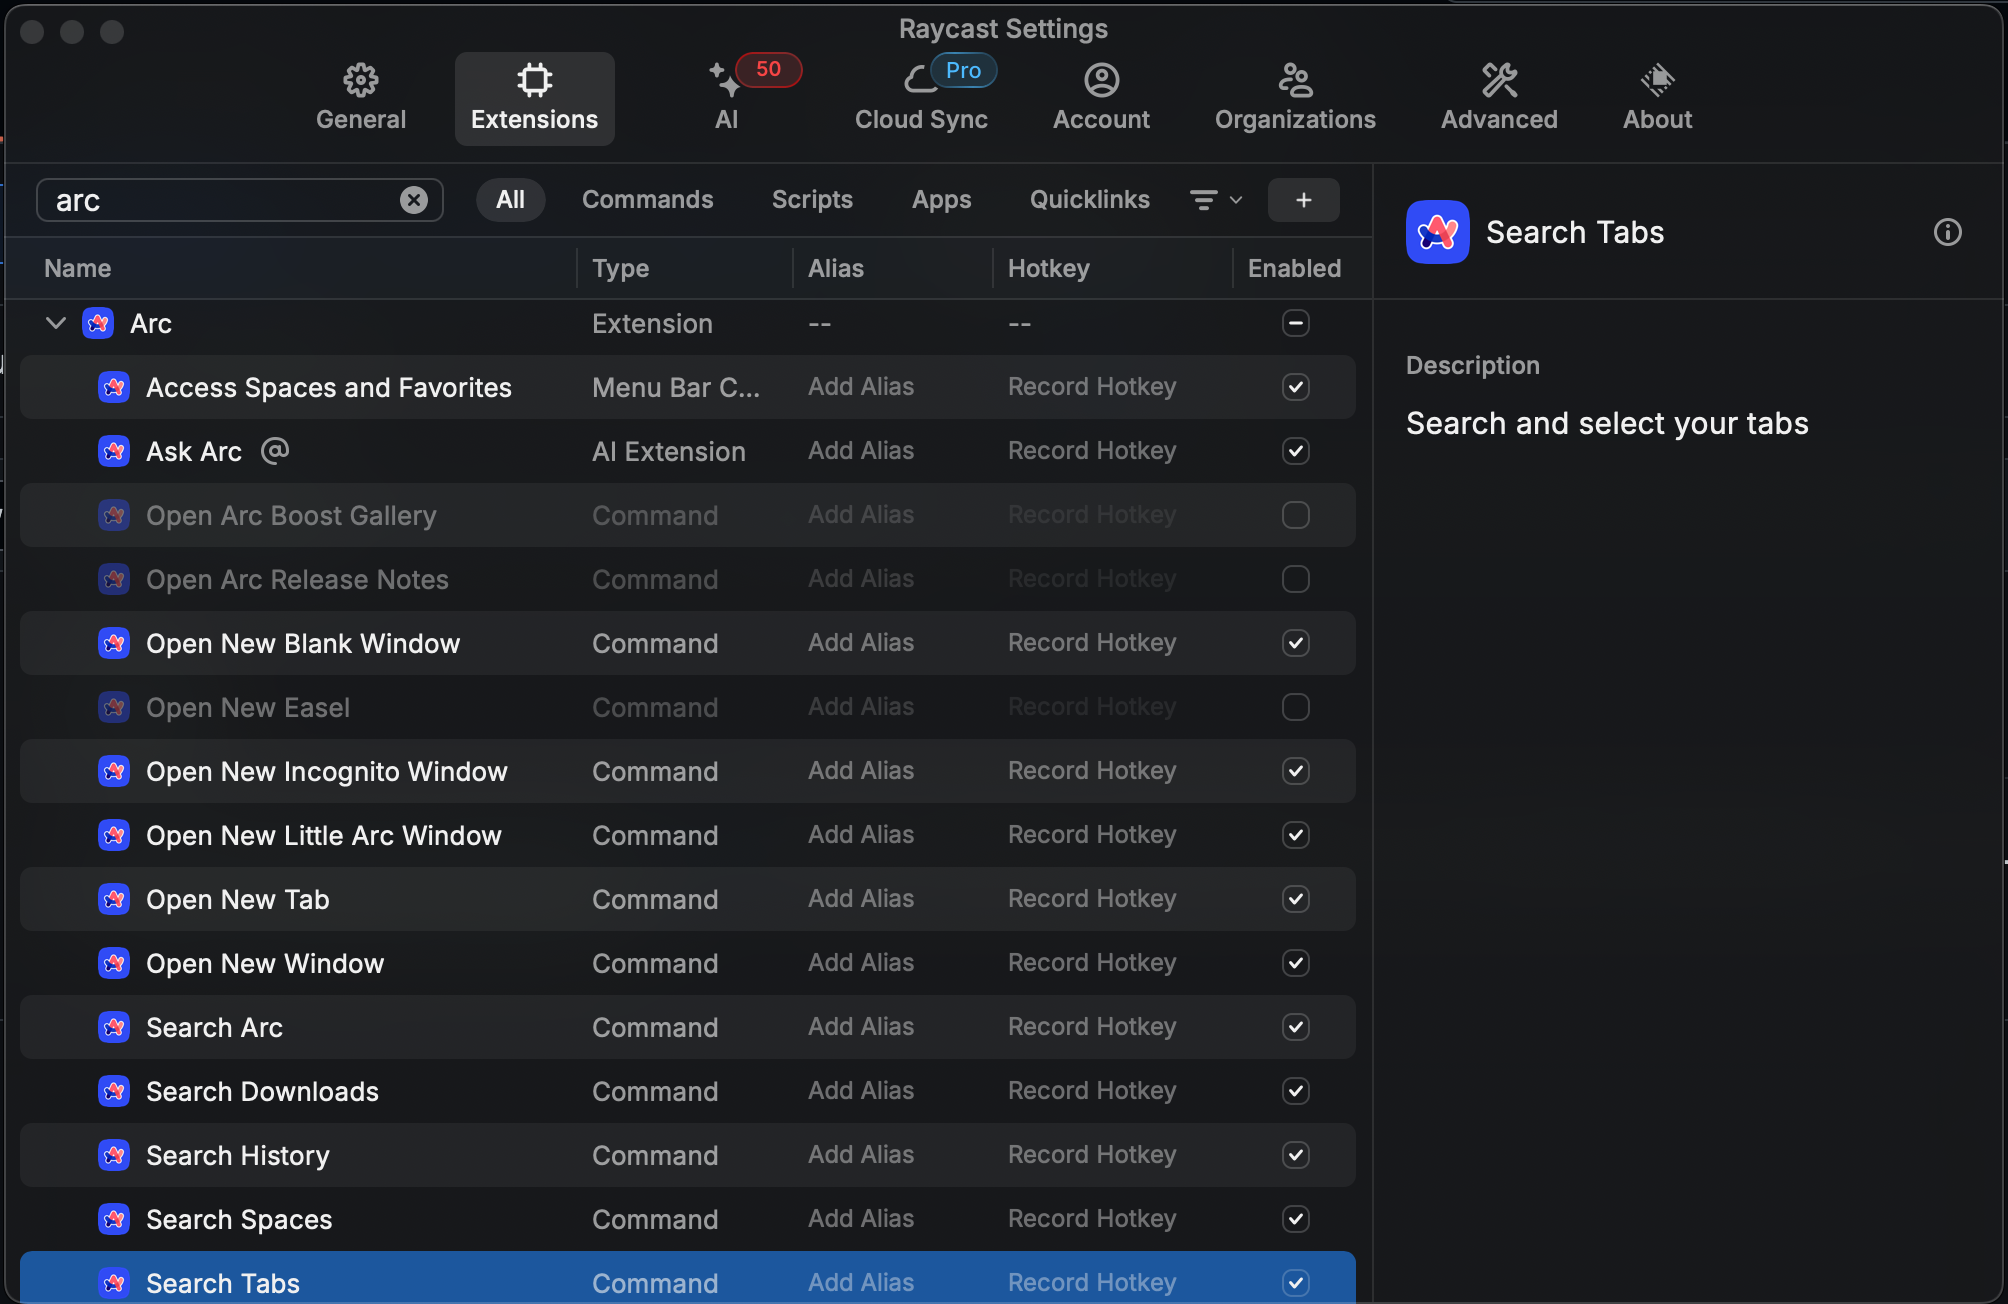Image resolution: width=2008 pixels, height=1304 pixels.
Task: Click Open New Window row icon
Action: click(x=114, y=963)
